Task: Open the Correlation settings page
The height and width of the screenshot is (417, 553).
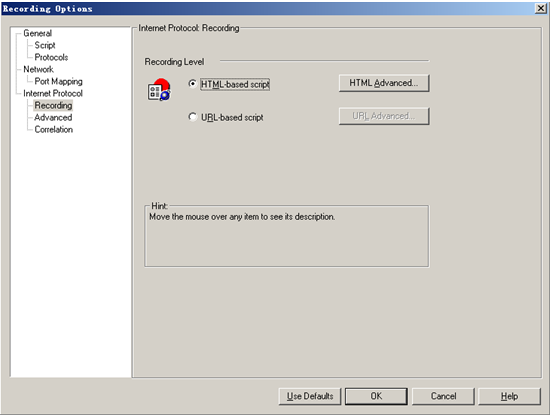Action: point(54,129)
